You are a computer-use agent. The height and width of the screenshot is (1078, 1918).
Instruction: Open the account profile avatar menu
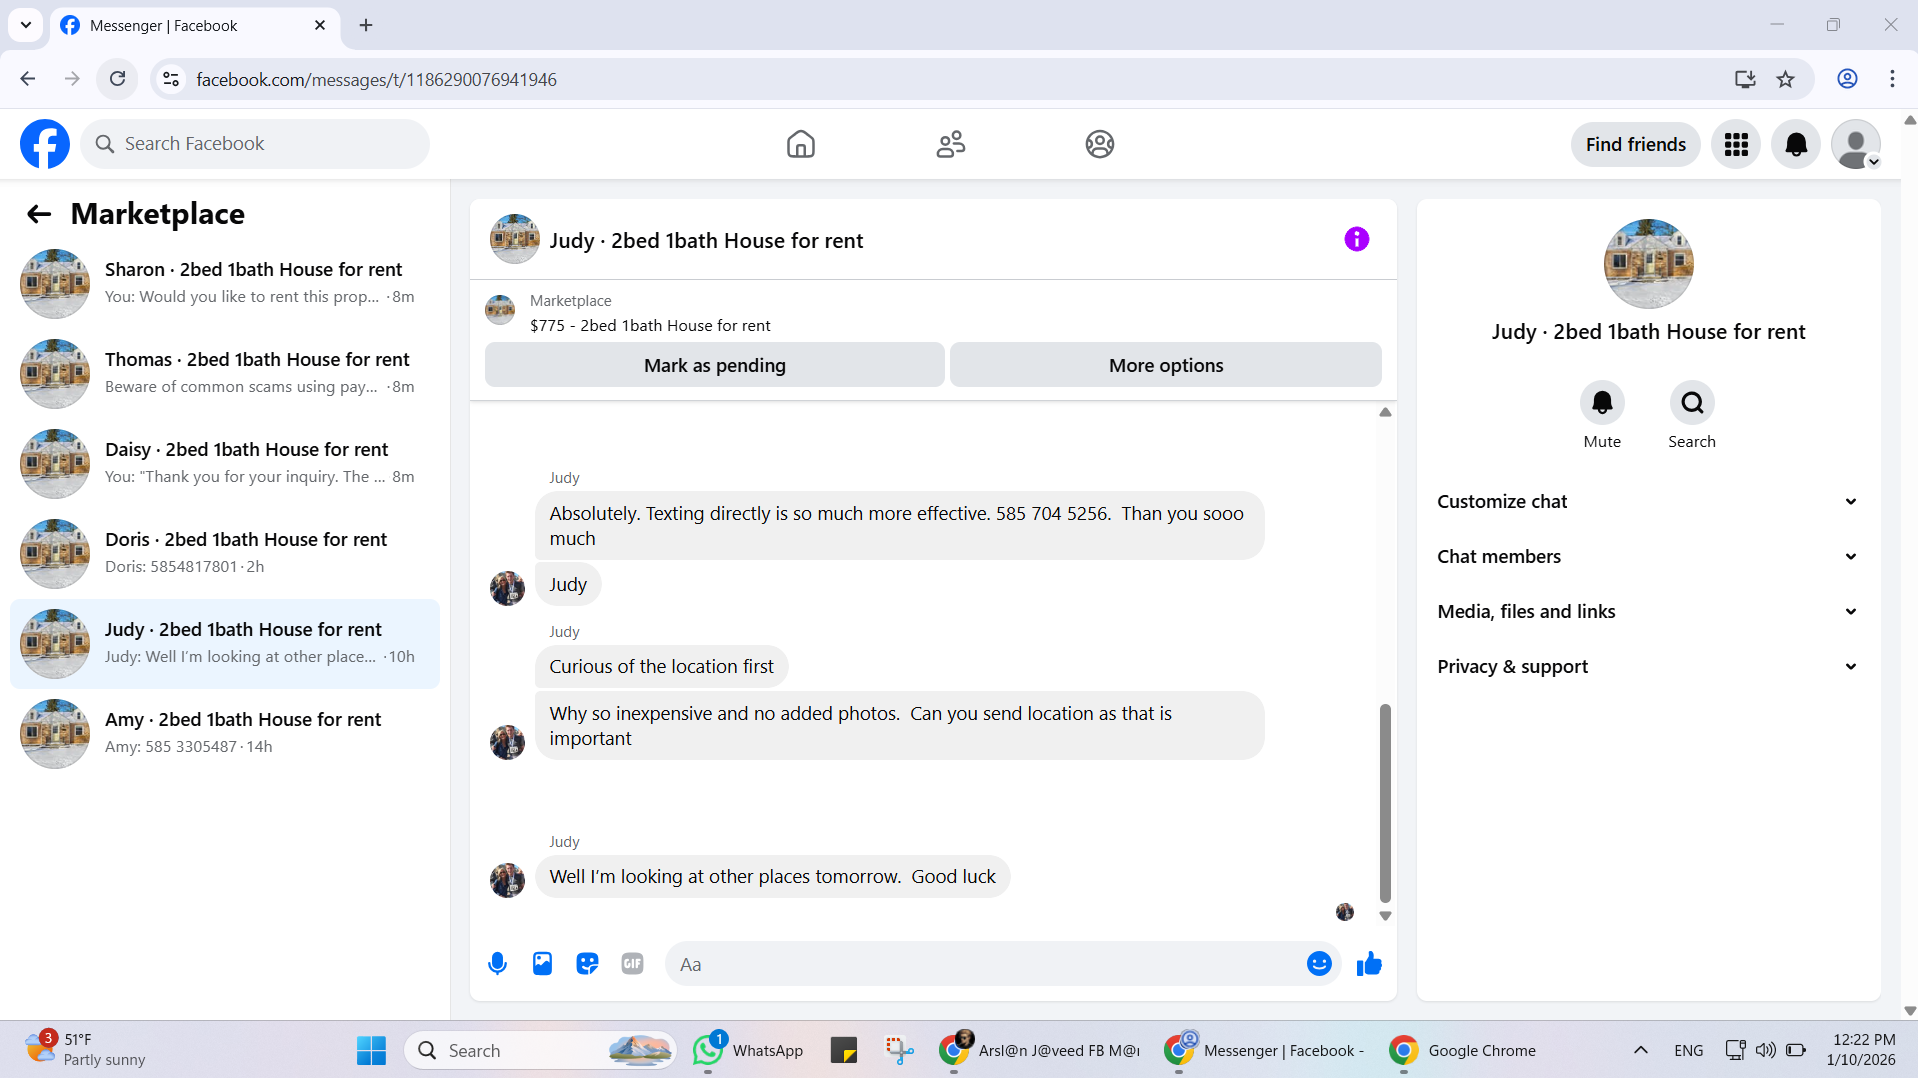point(1856,144)
